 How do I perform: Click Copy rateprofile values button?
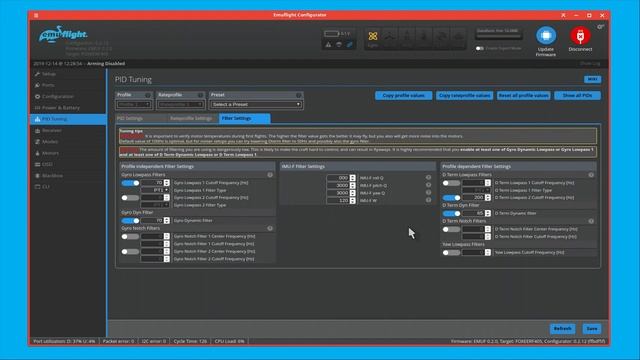(x=464, y=96)
